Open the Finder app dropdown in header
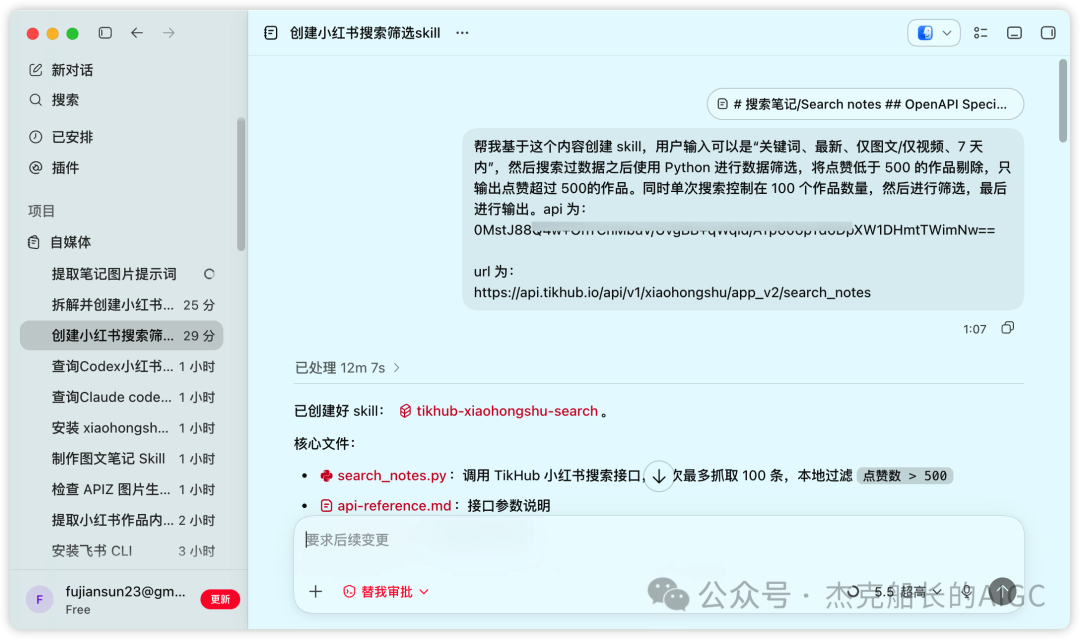 934,32
